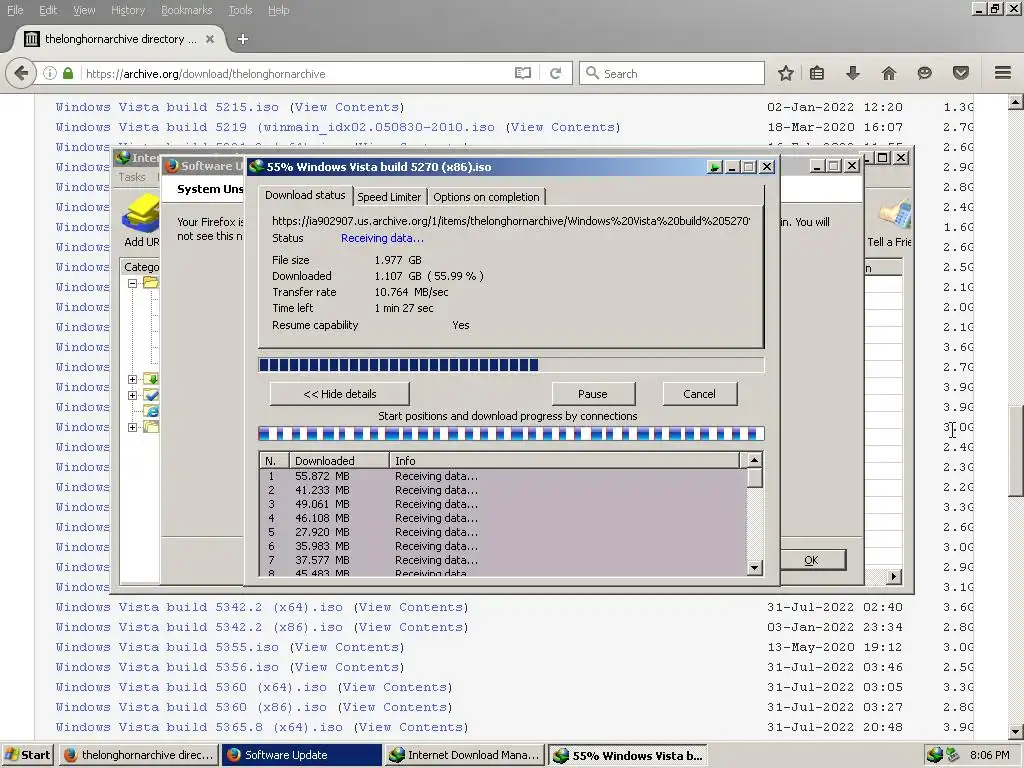
Task: Switch to thelonghornarchive taskbar item
Action: [138, 755]
